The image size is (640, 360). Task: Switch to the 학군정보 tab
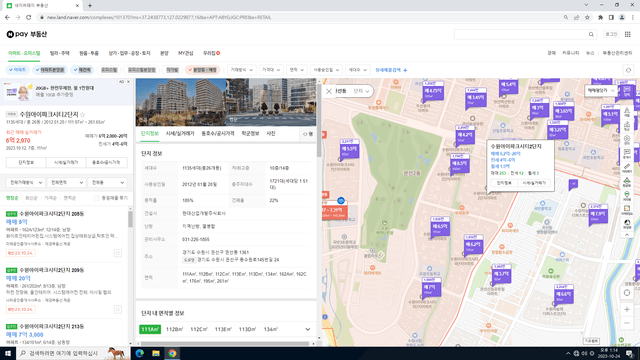(x=250, y=134)
